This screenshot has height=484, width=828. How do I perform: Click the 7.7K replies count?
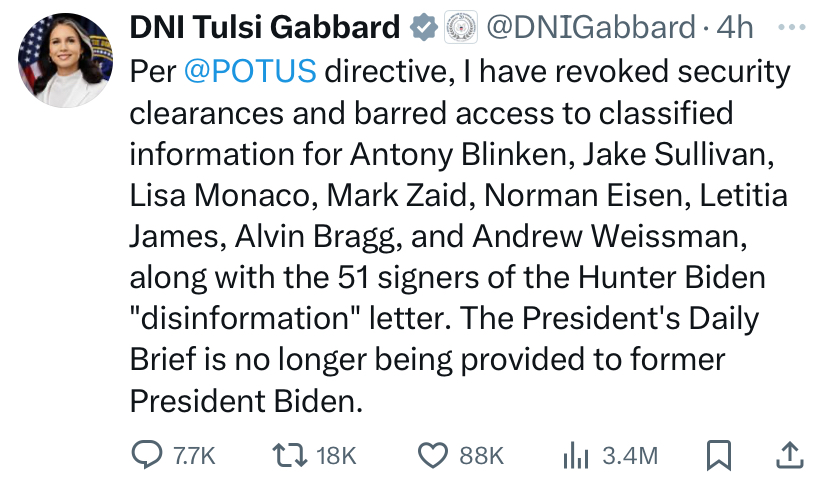click(194, 455)
